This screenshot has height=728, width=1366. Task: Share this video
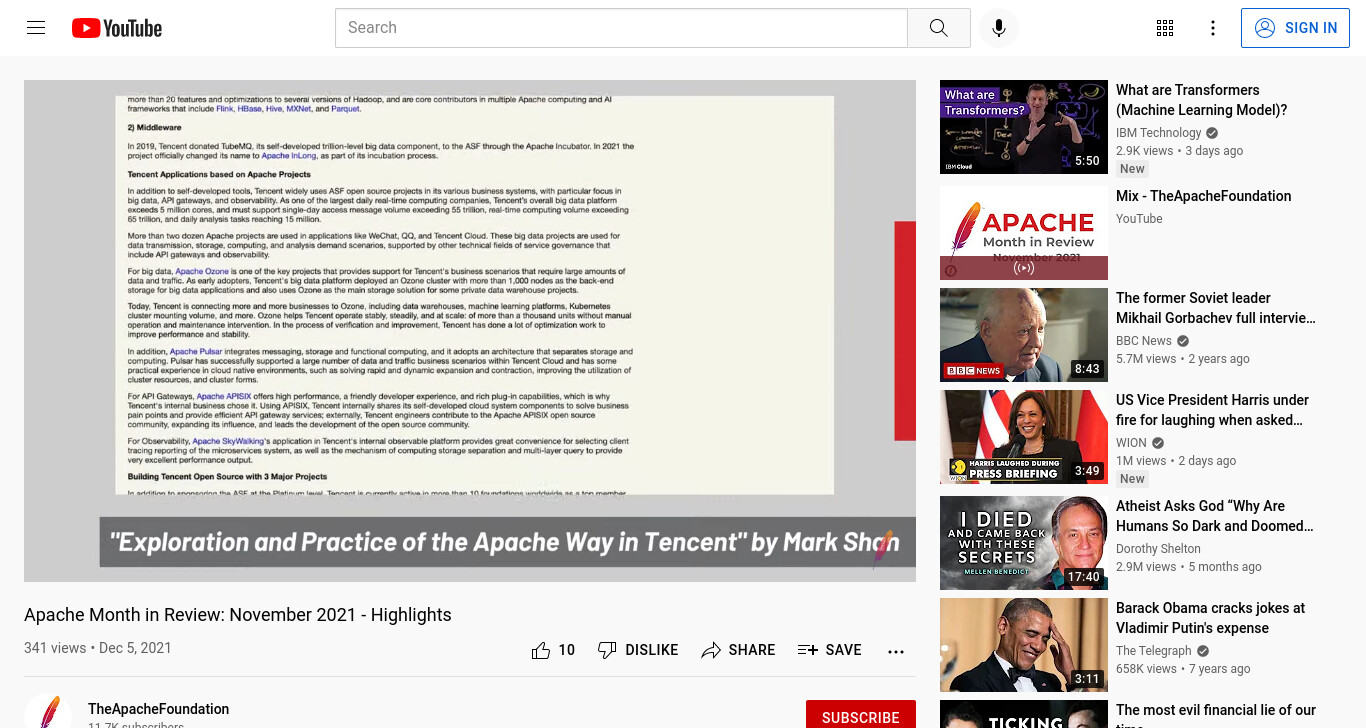click(x=738, y=650)
